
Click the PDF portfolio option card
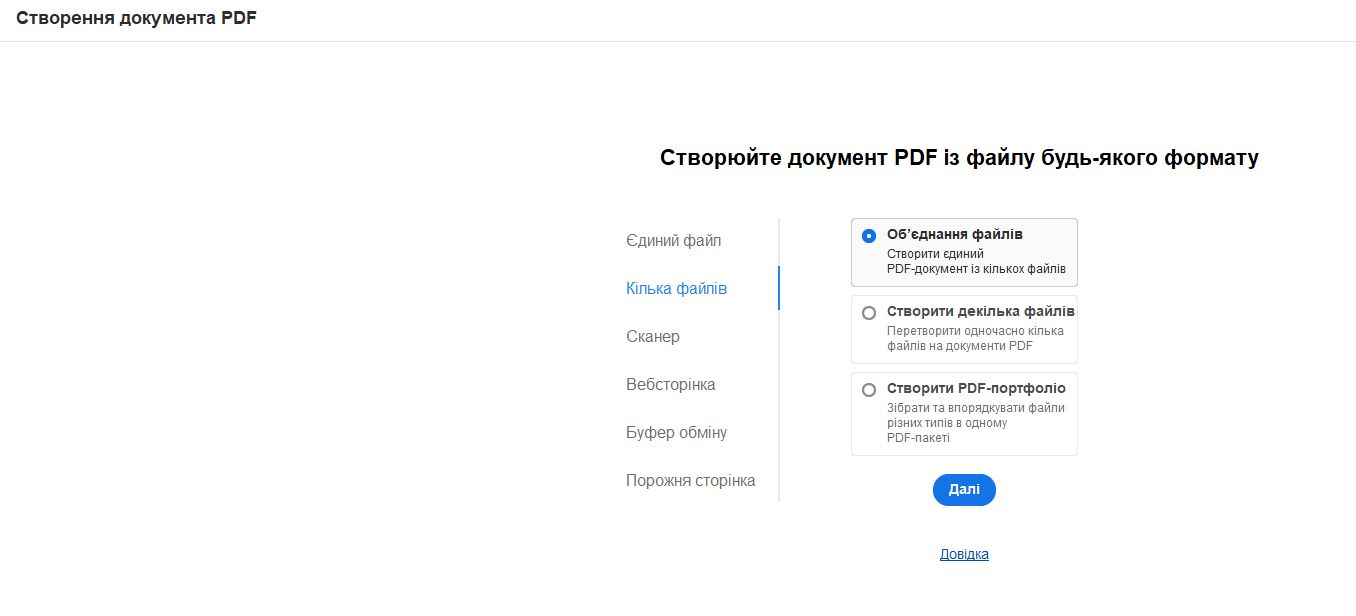[963, 413]
